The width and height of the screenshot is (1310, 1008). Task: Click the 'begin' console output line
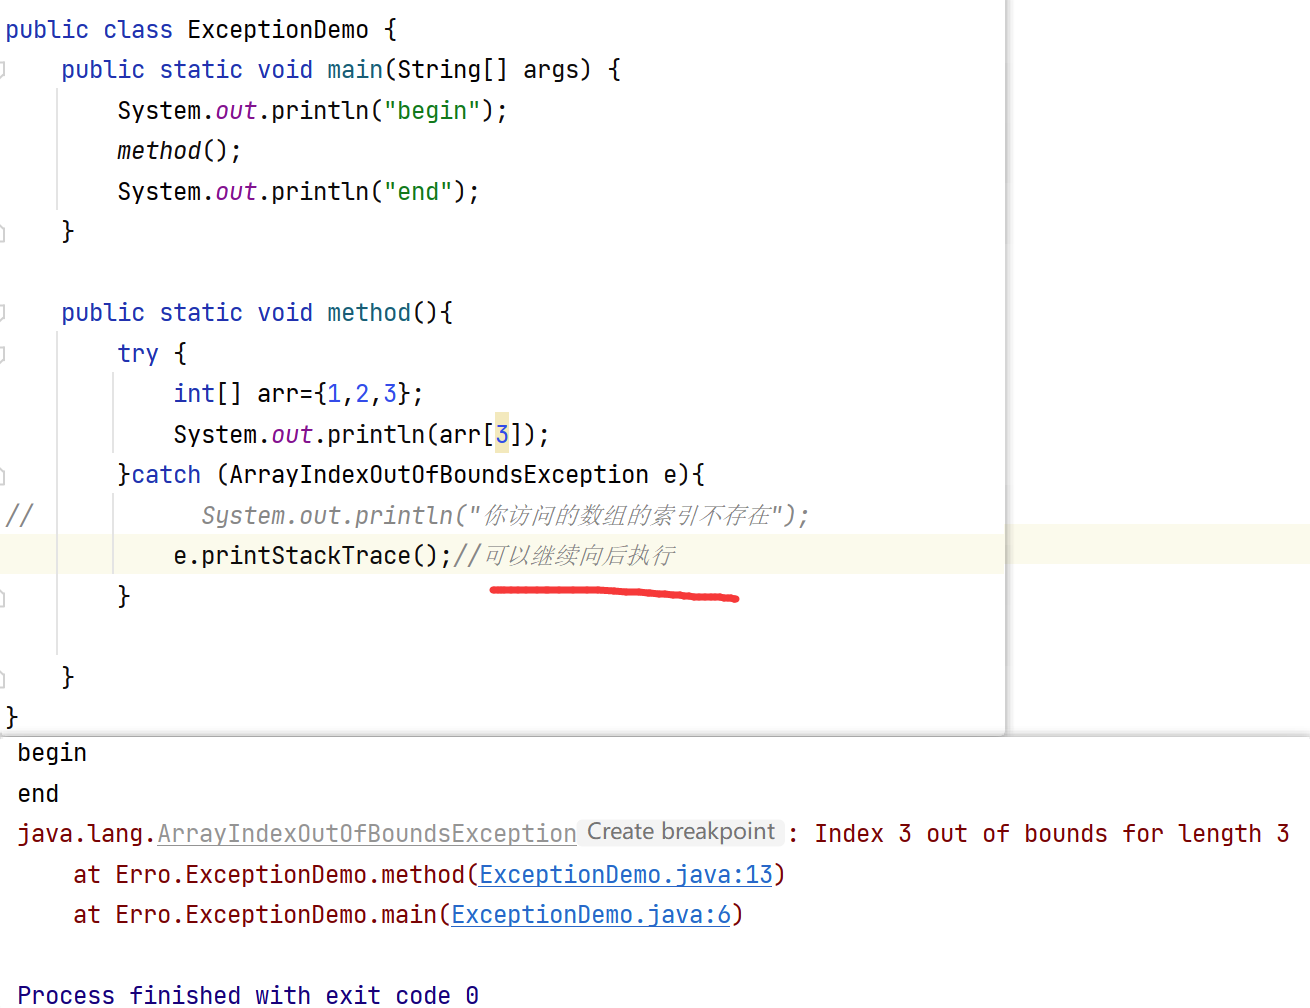point(52,753)
